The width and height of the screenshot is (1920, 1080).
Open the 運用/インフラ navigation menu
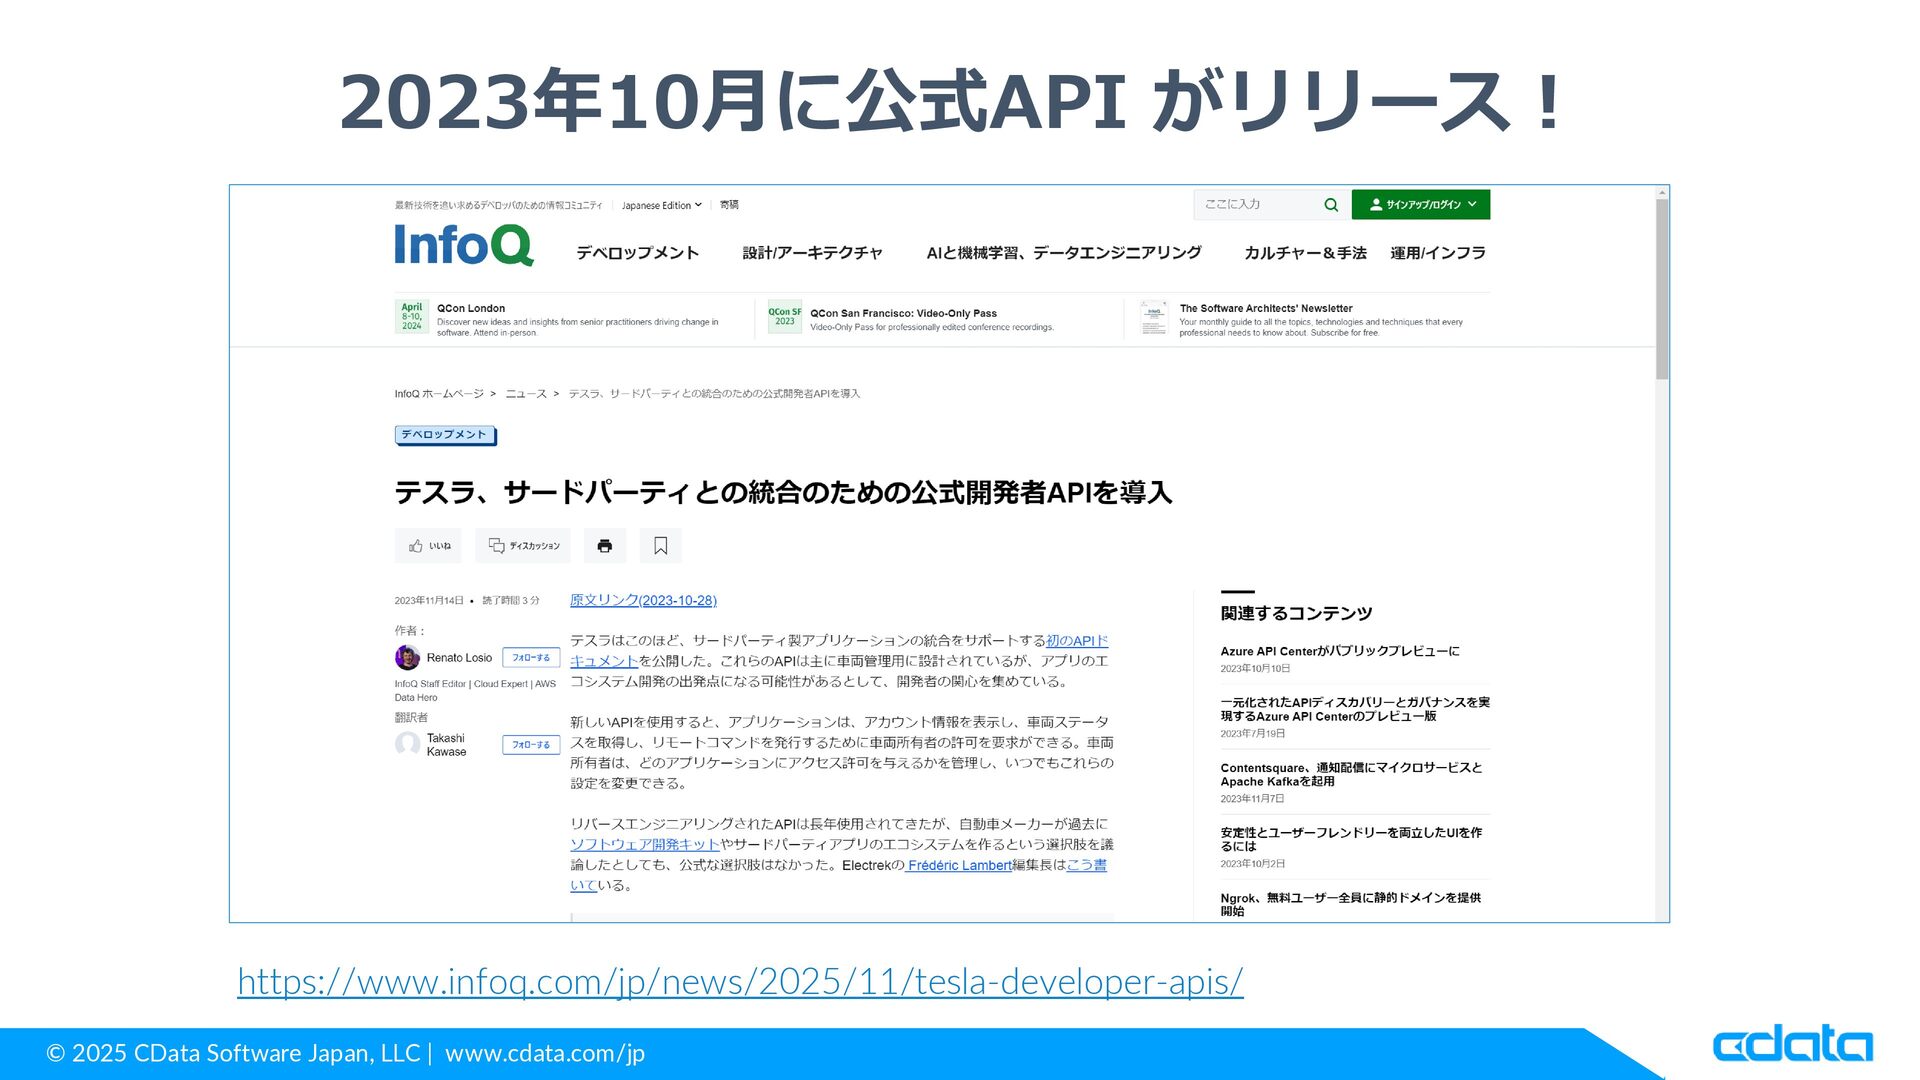tap(1437, 253)
